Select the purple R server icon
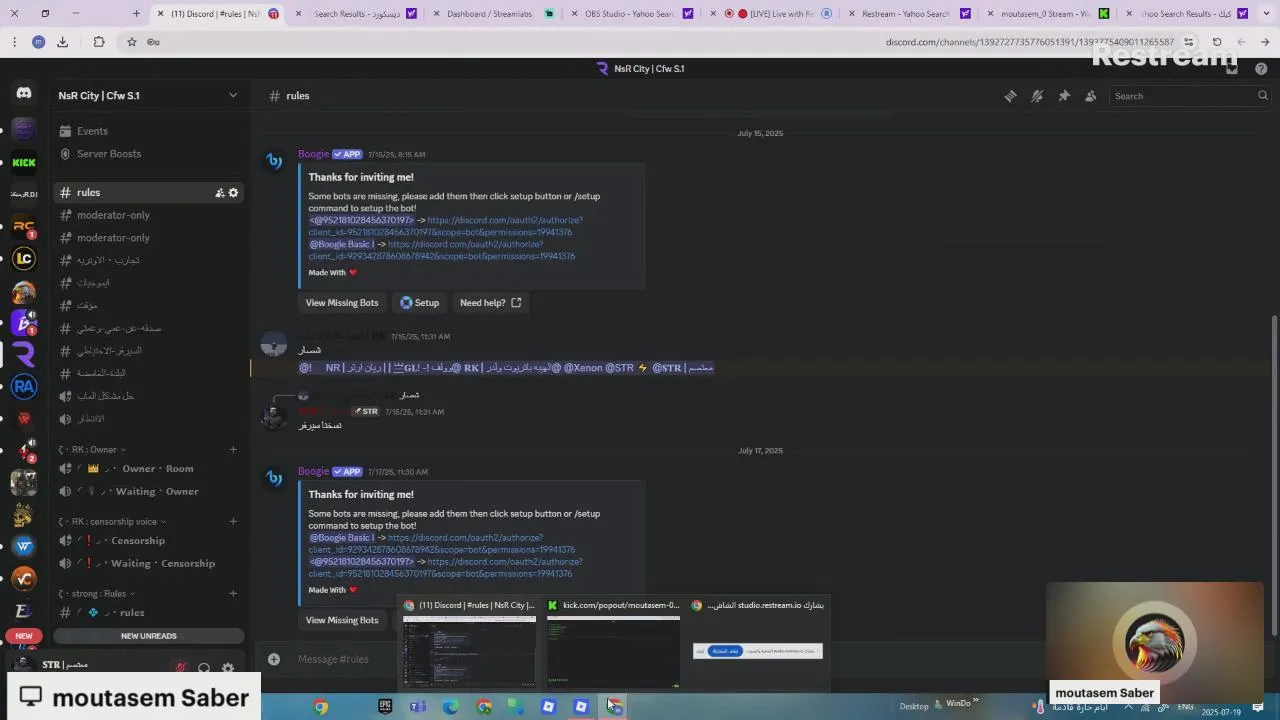 coord(24,354)
